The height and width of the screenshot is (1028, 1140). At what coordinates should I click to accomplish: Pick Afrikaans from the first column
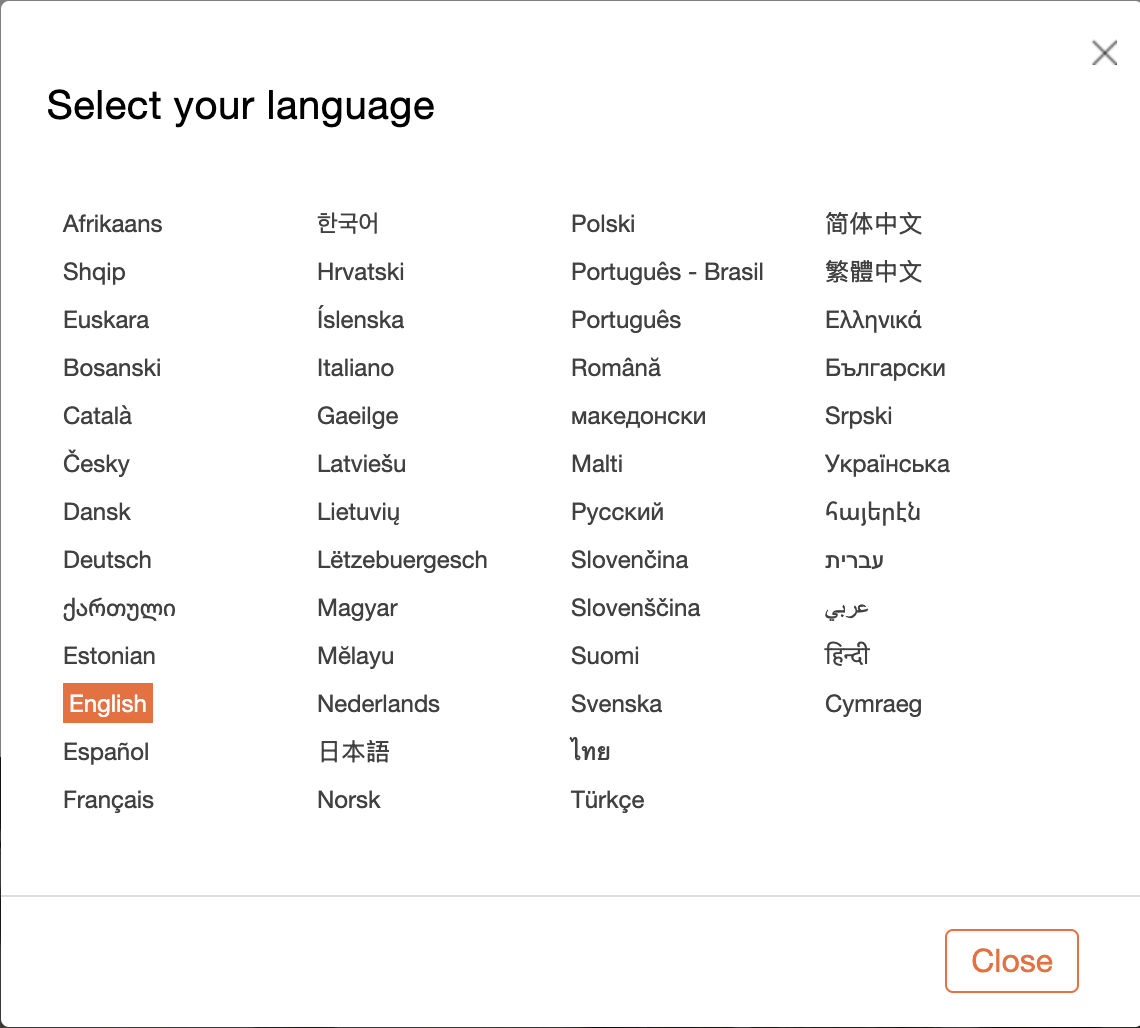112,224
